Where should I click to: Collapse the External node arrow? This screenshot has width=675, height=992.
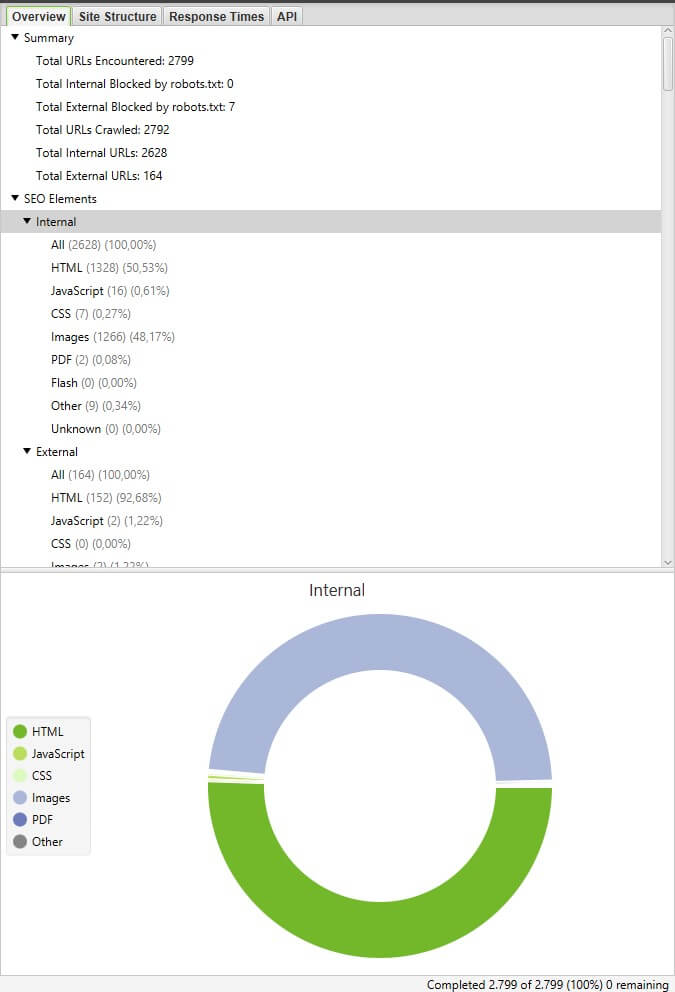pos(27,452)
